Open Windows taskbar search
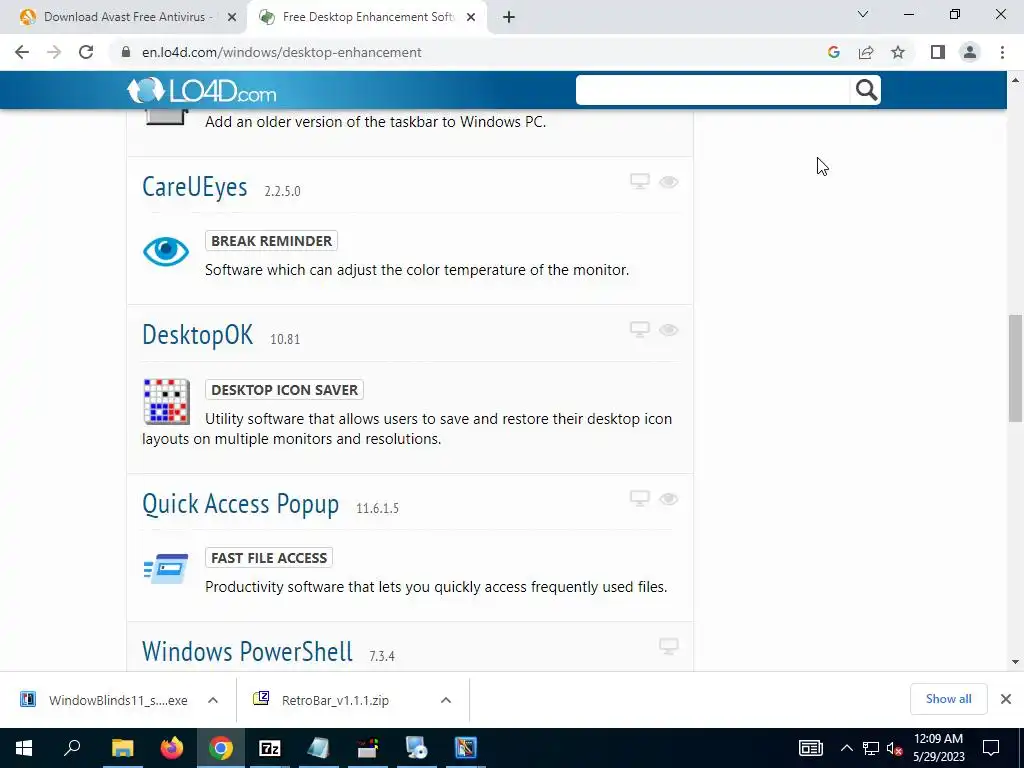The width and height of the screenshot is (1024, 768). coord(72,748)
